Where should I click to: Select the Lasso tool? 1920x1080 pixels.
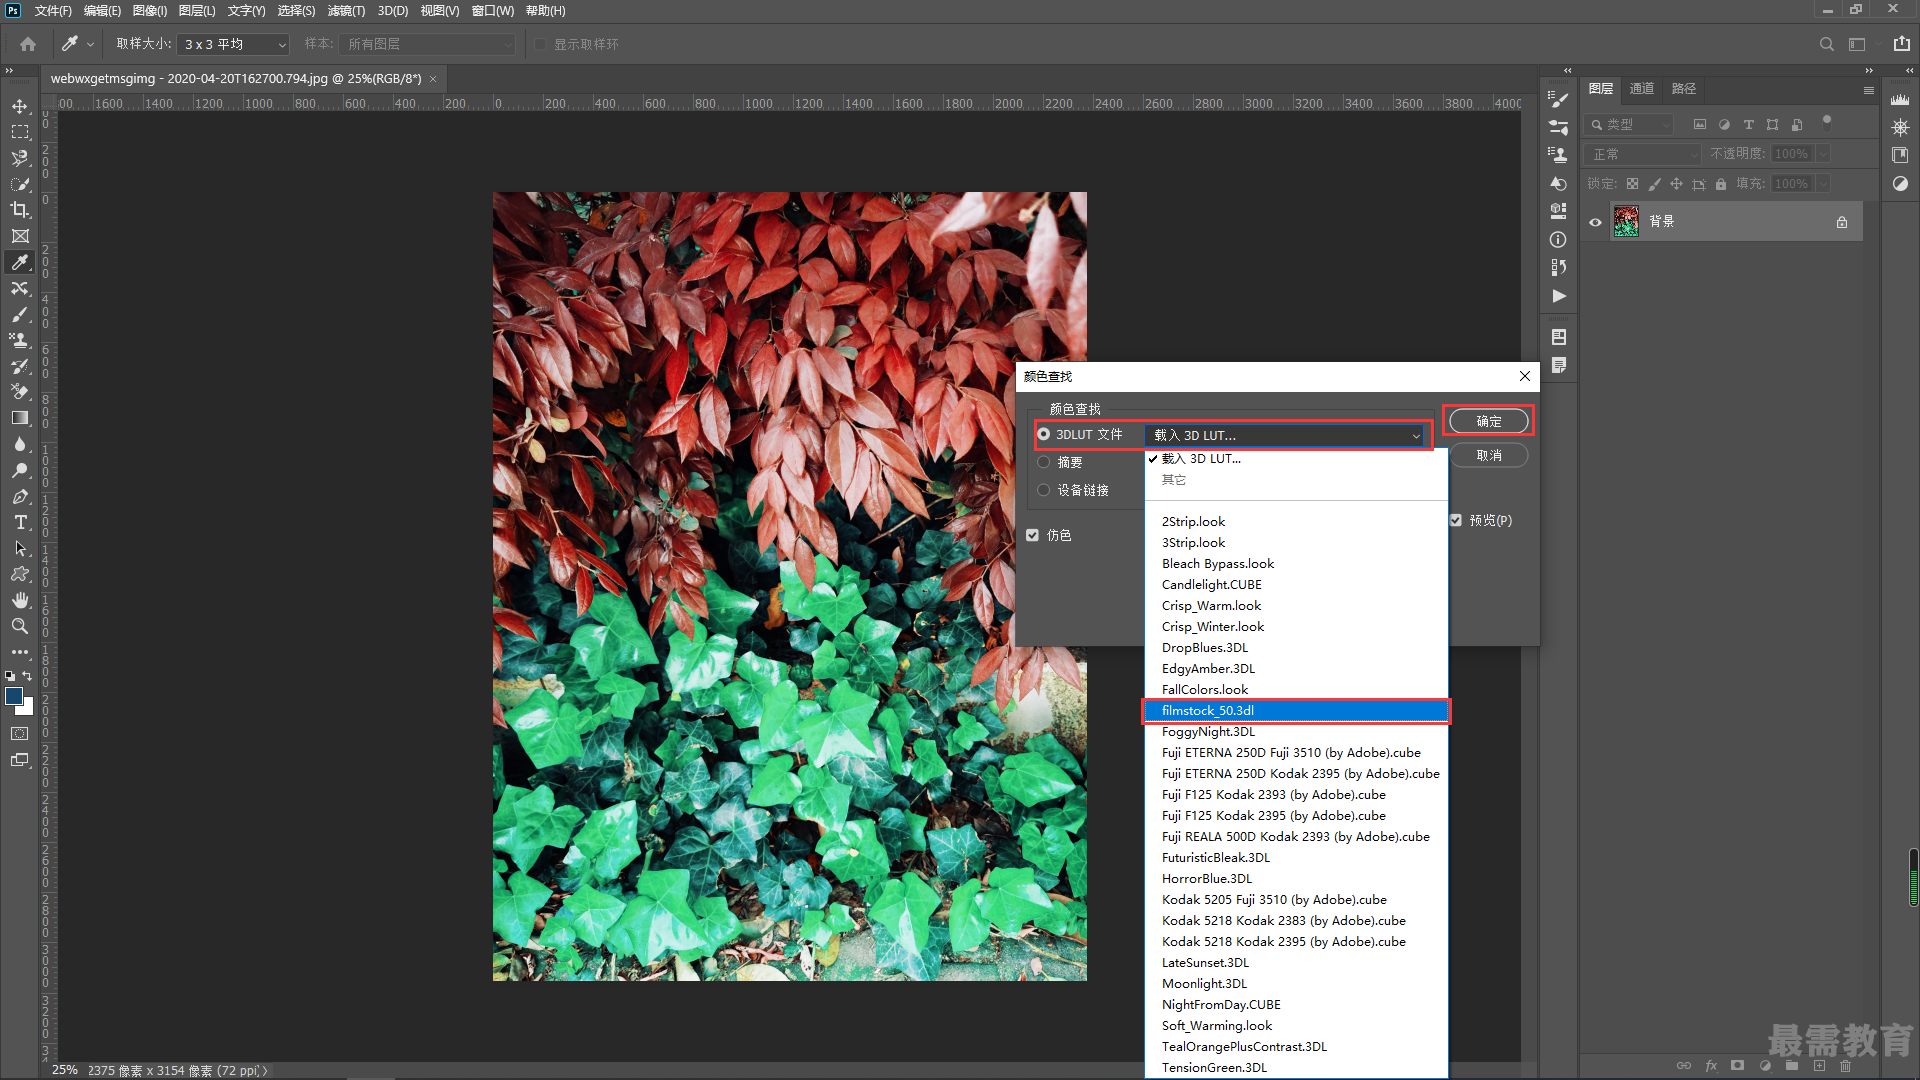pos(20,158)
